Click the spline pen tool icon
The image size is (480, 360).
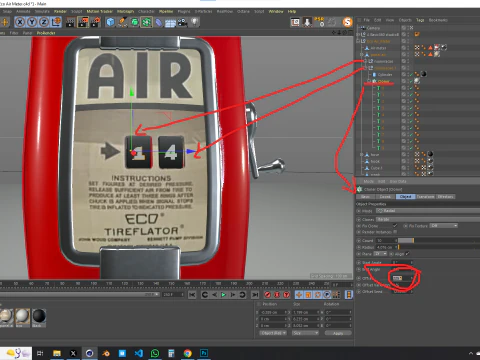tap(122, 22)
